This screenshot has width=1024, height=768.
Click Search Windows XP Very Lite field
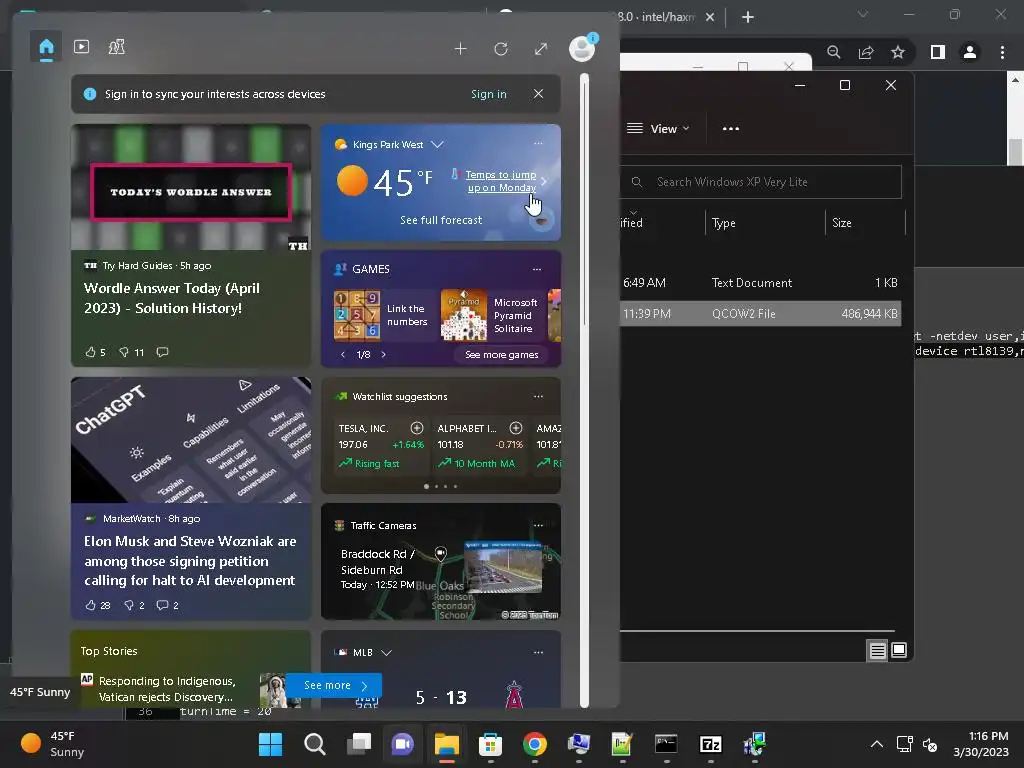(x=761, y=182)
